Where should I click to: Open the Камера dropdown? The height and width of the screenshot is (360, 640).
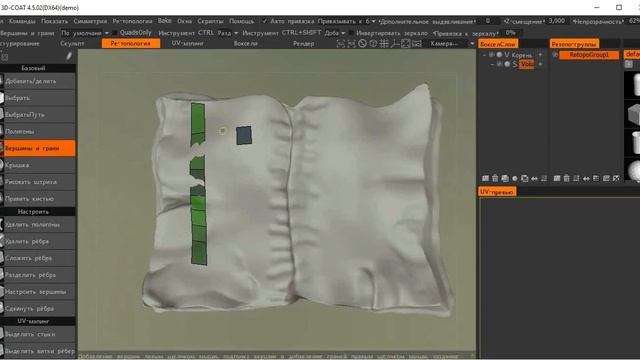452,44
